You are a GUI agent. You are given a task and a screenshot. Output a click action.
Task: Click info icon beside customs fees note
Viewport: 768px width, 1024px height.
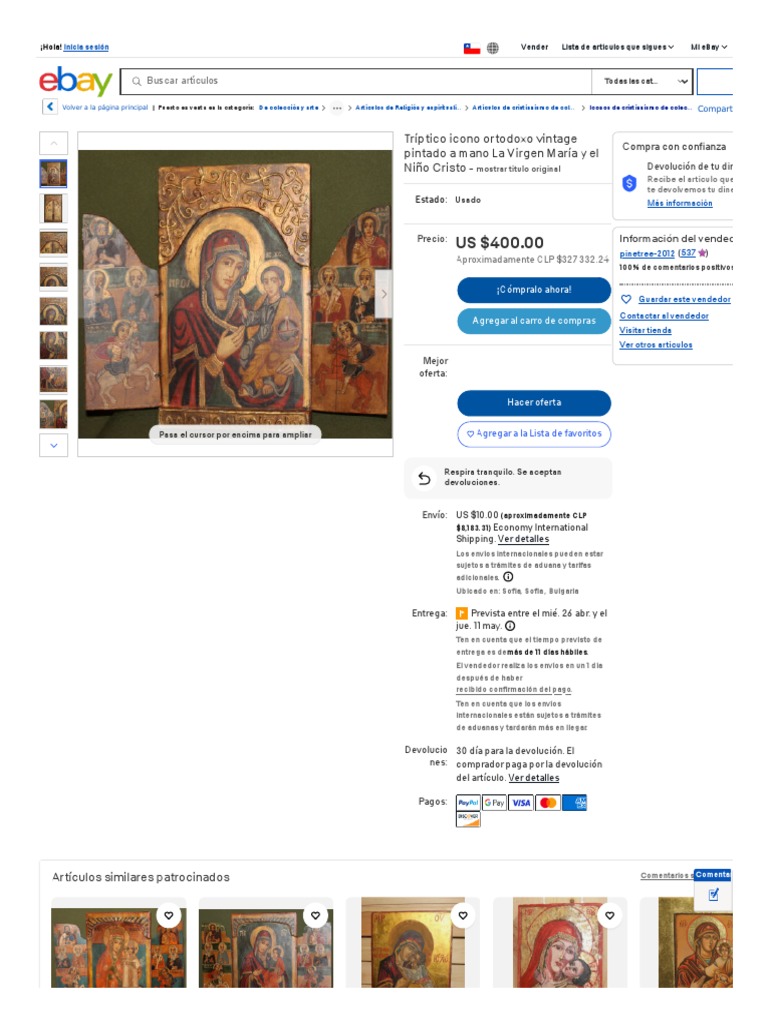[x=508, y=577]
